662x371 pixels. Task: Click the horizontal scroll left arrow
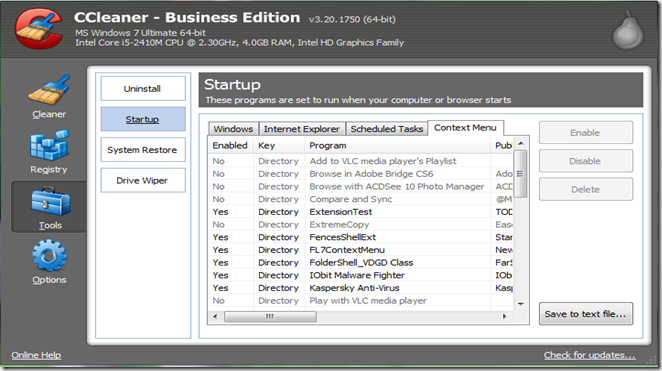[x=215, y=316]
